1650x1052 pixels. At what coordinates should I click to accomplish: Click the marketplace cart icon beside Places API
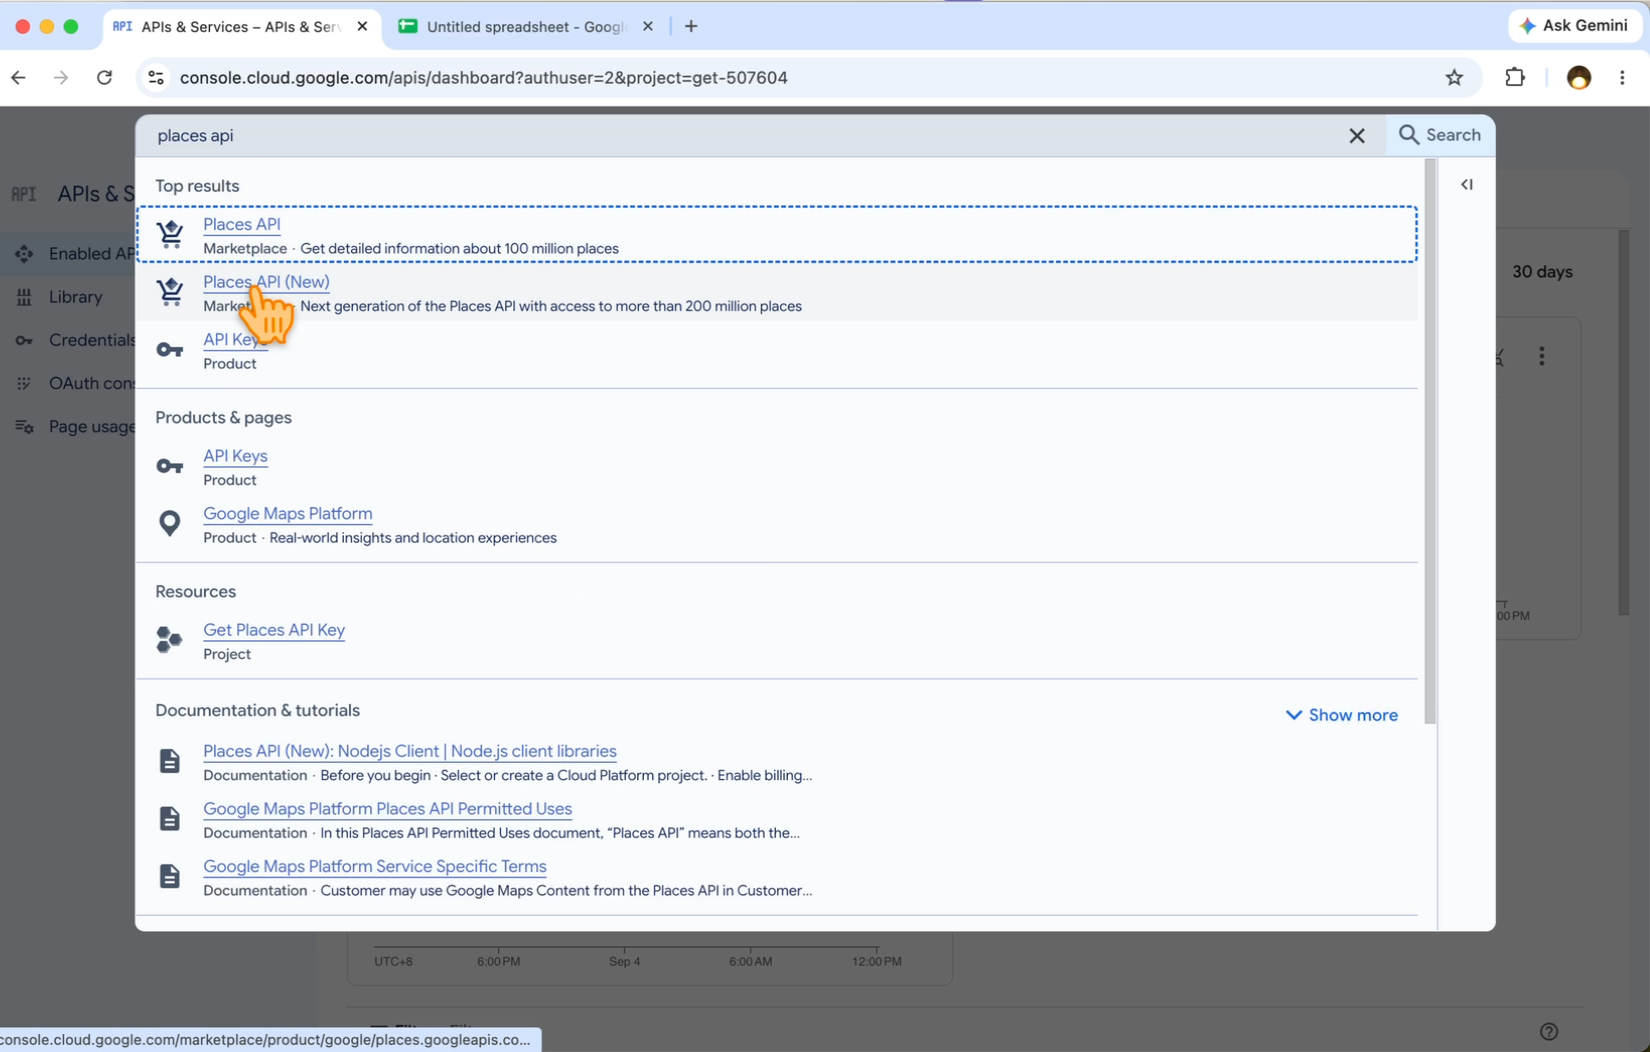pyautogui.click(x=170, y=234)
